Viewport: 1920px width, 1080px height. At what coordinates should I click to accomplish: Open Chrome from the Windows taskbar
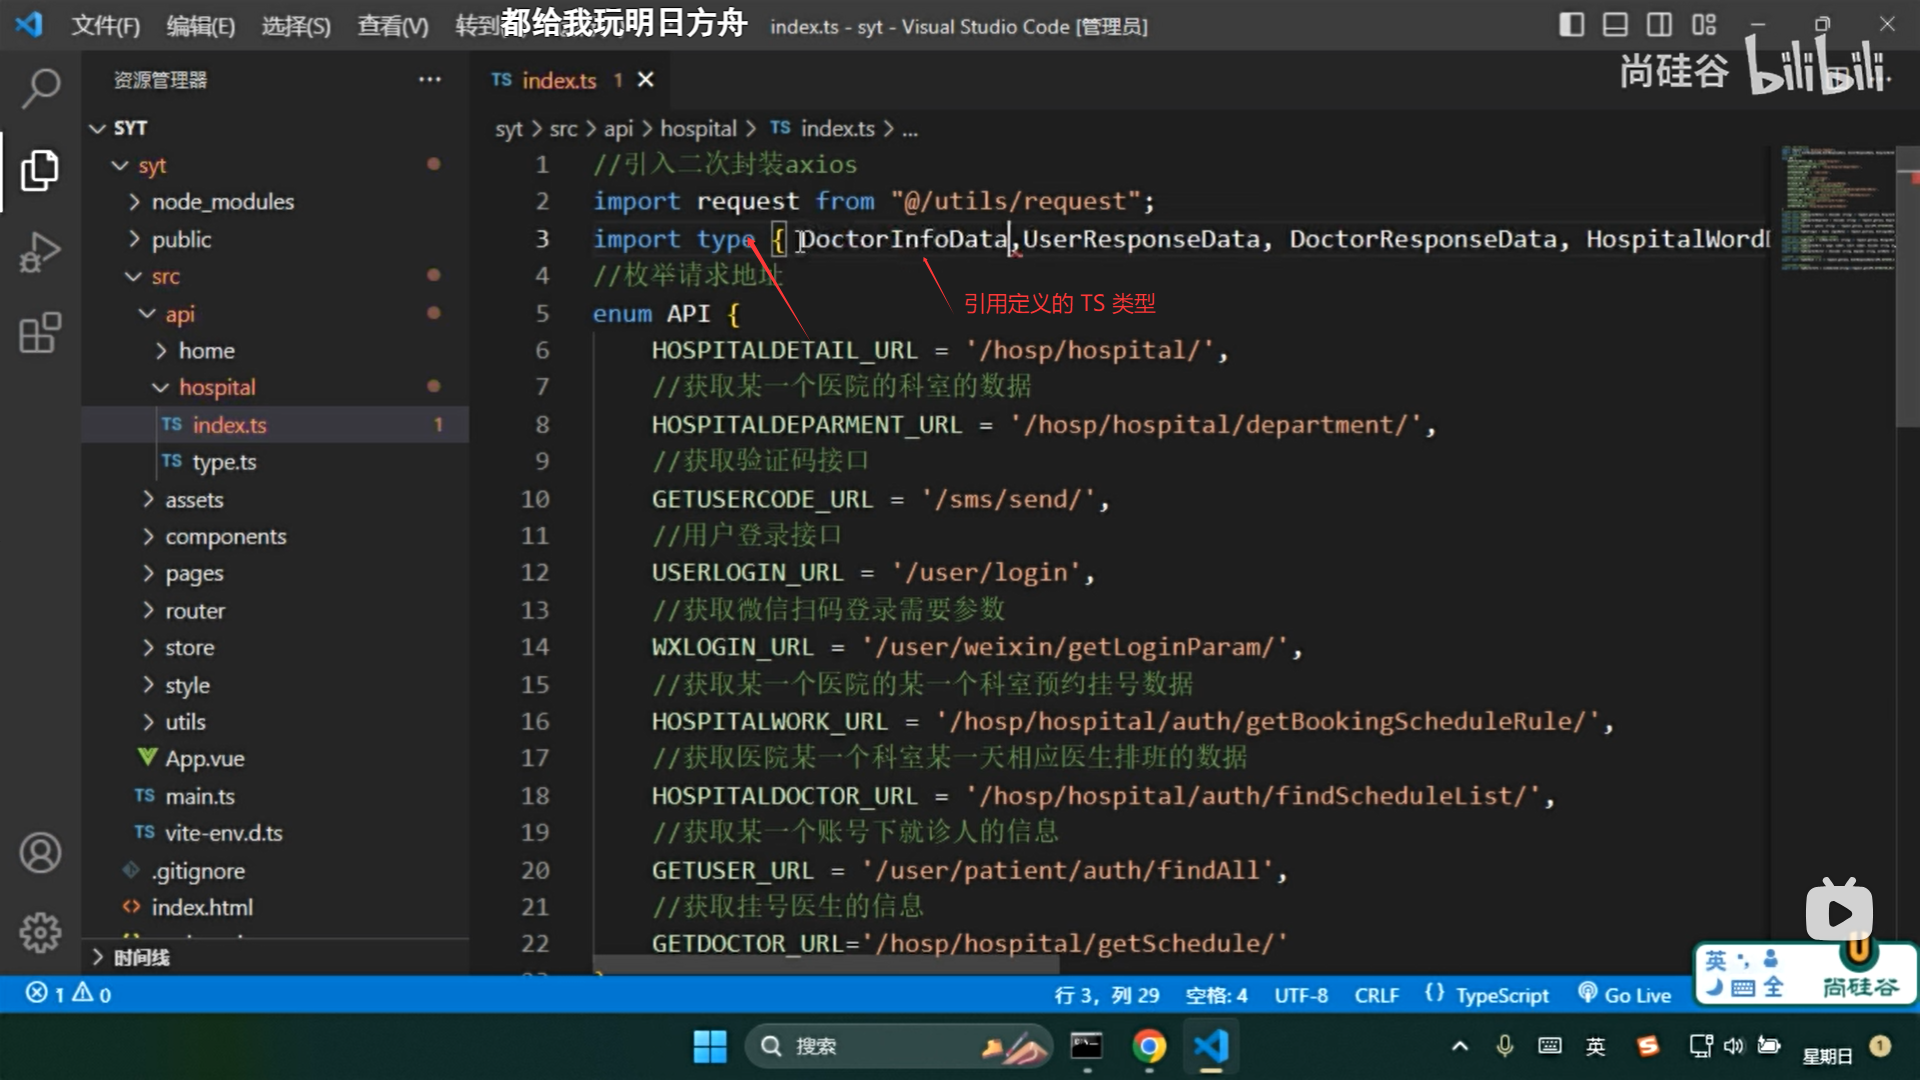click(1149, 1046)
